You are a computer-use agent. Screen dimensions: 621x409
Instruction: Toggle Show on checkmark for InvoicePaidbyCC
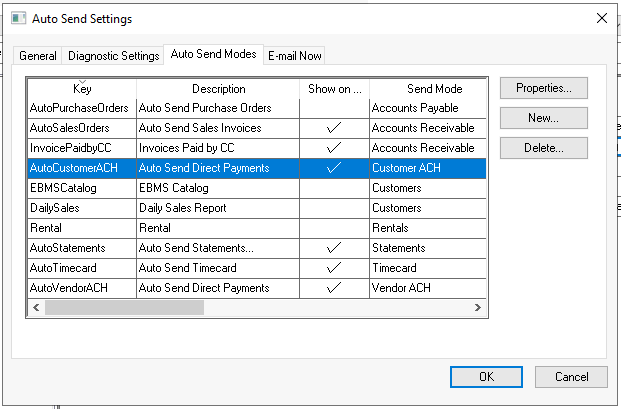pyautogui.click(x=334, y=148)
